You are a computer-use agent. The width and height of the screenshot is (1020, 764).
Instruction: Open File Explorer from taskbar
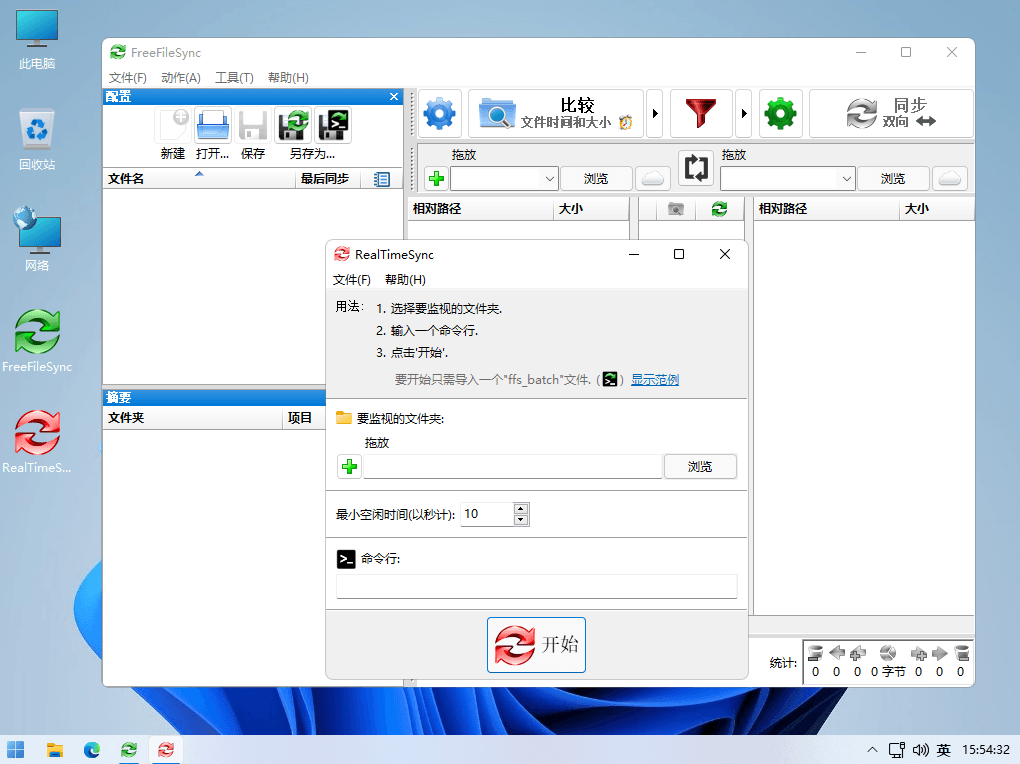pyautogui.click(x=55, y=750)
